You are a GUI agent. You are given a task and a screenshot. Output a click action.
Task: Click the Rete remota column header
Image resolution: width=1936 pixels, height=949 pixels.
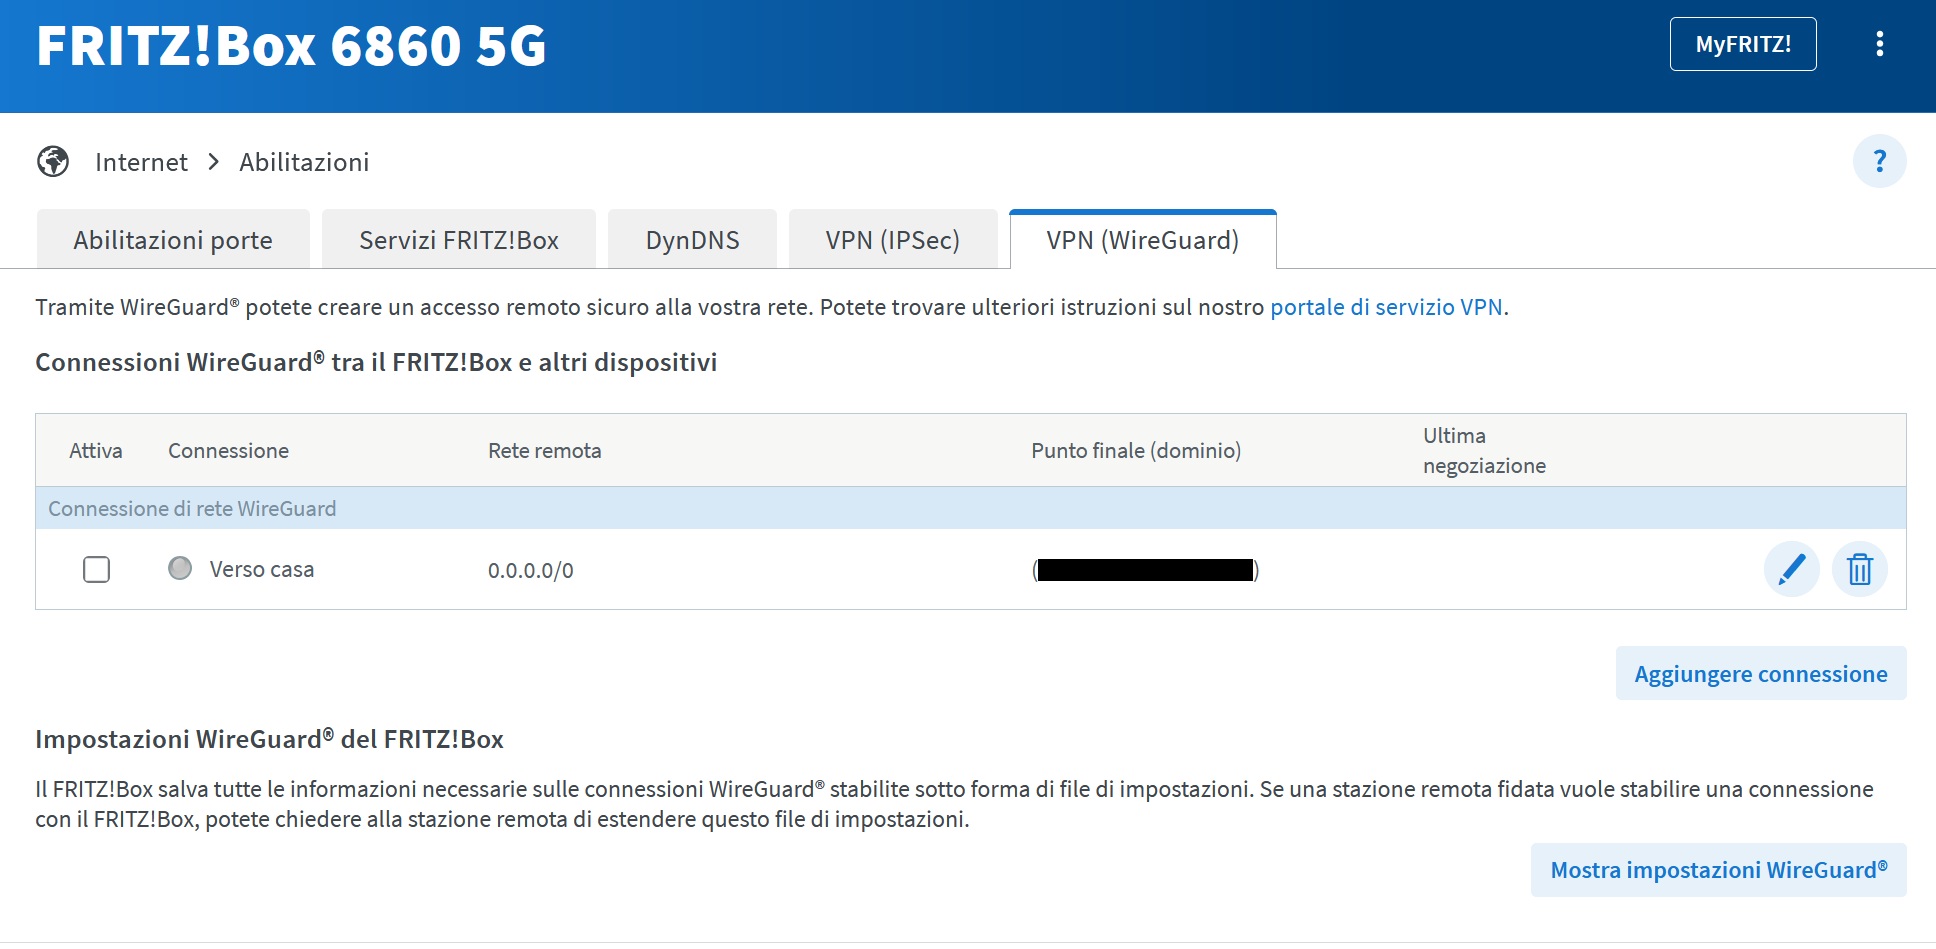[545, 450]
